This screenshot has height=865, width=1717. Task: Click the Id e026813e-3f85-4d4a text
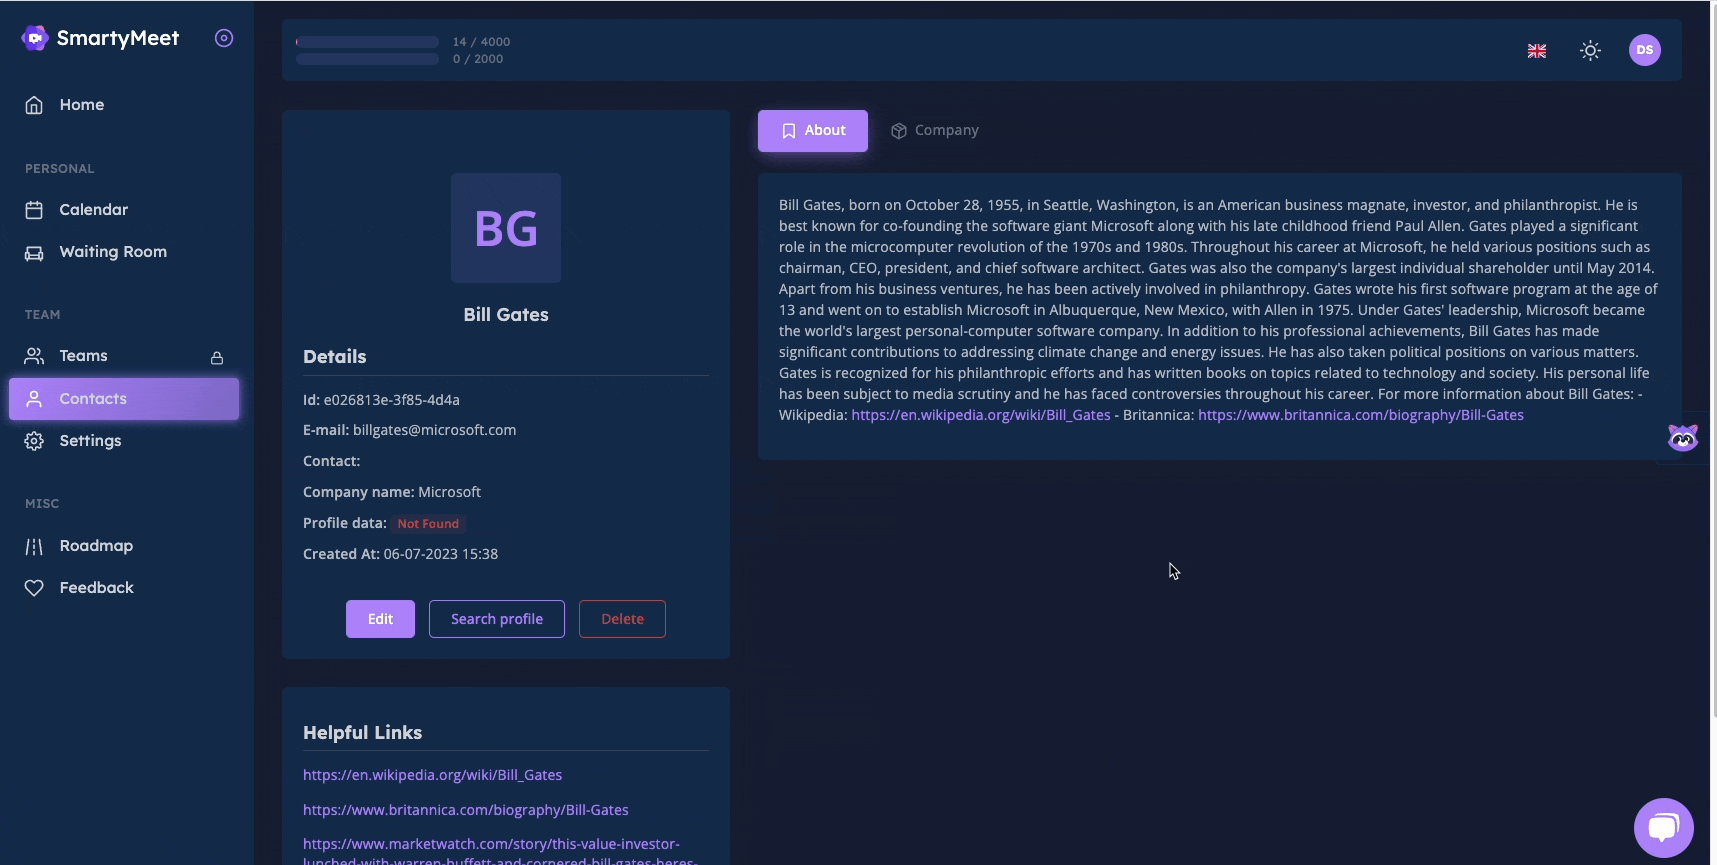(x=381, y=400)
